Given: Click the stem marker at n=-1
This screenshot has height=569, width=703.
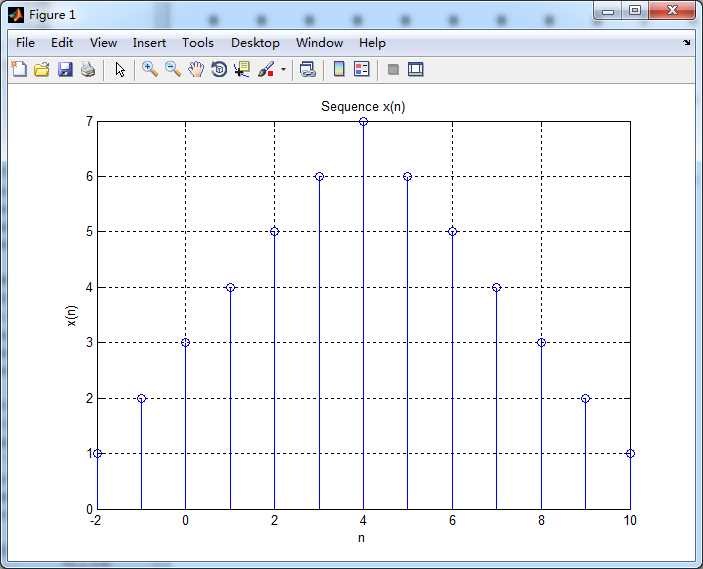Looking at the screenshot, I should point(141,398).
